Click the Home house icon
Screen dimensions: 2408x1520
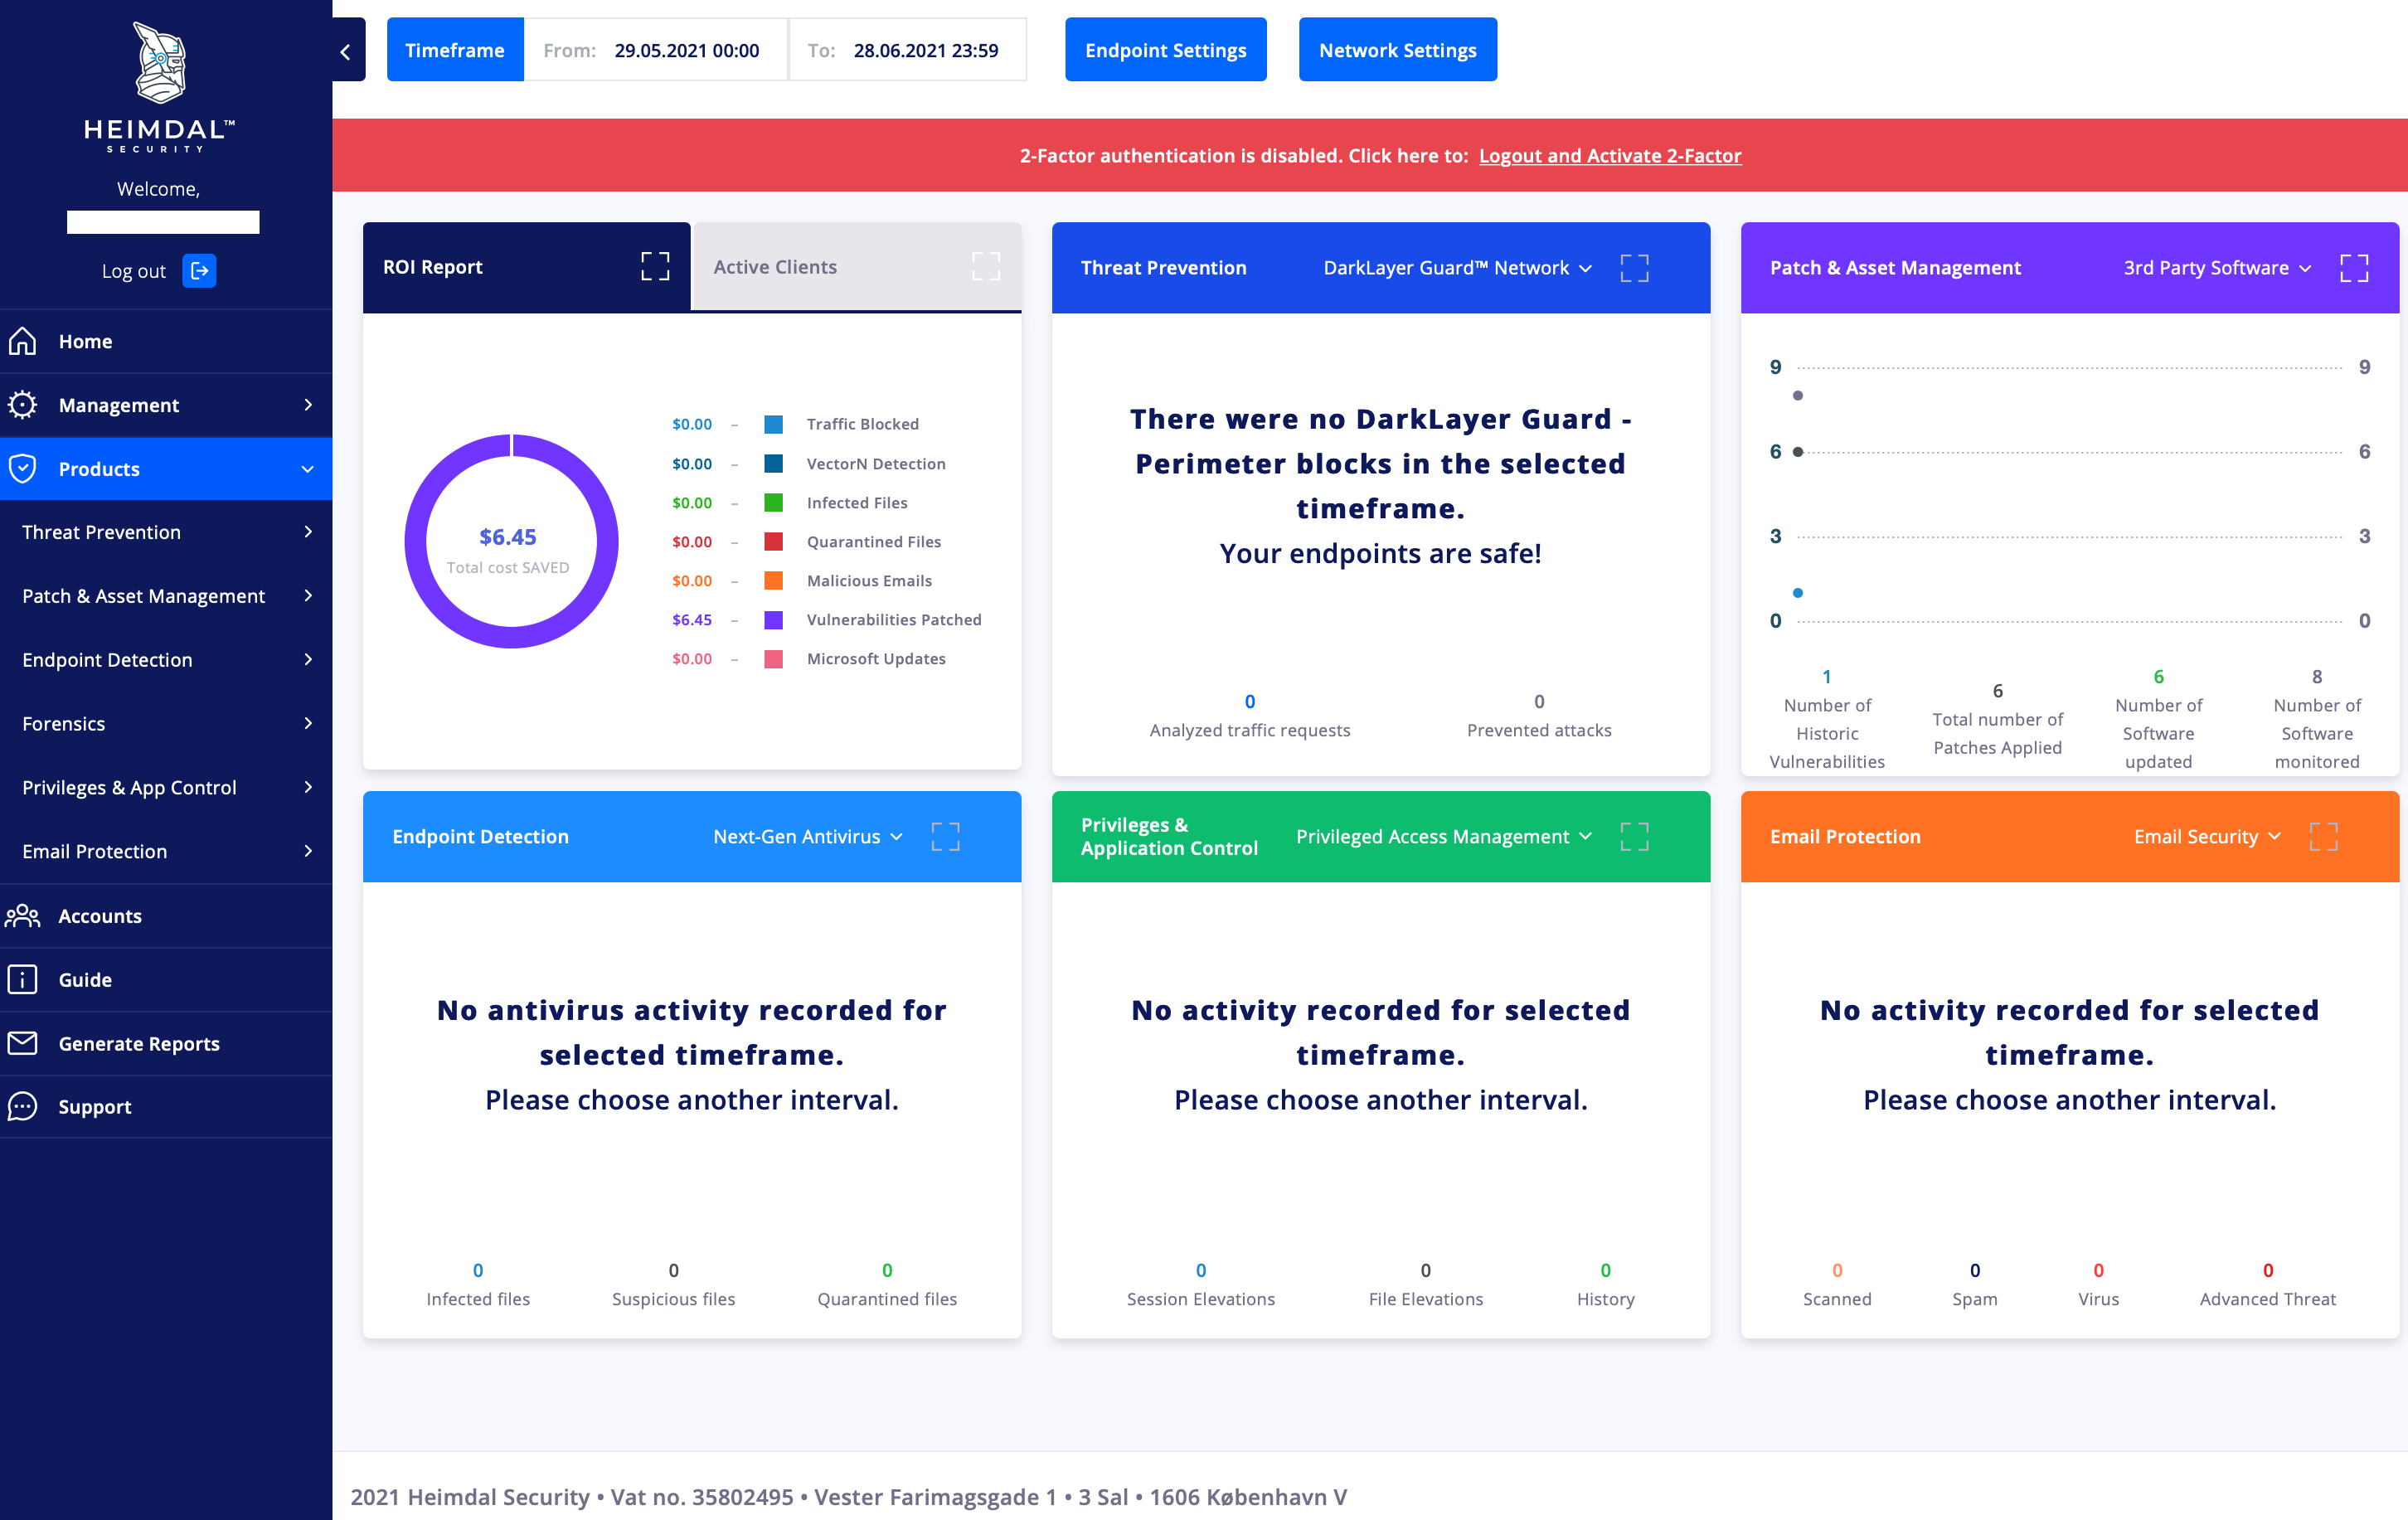23,341
